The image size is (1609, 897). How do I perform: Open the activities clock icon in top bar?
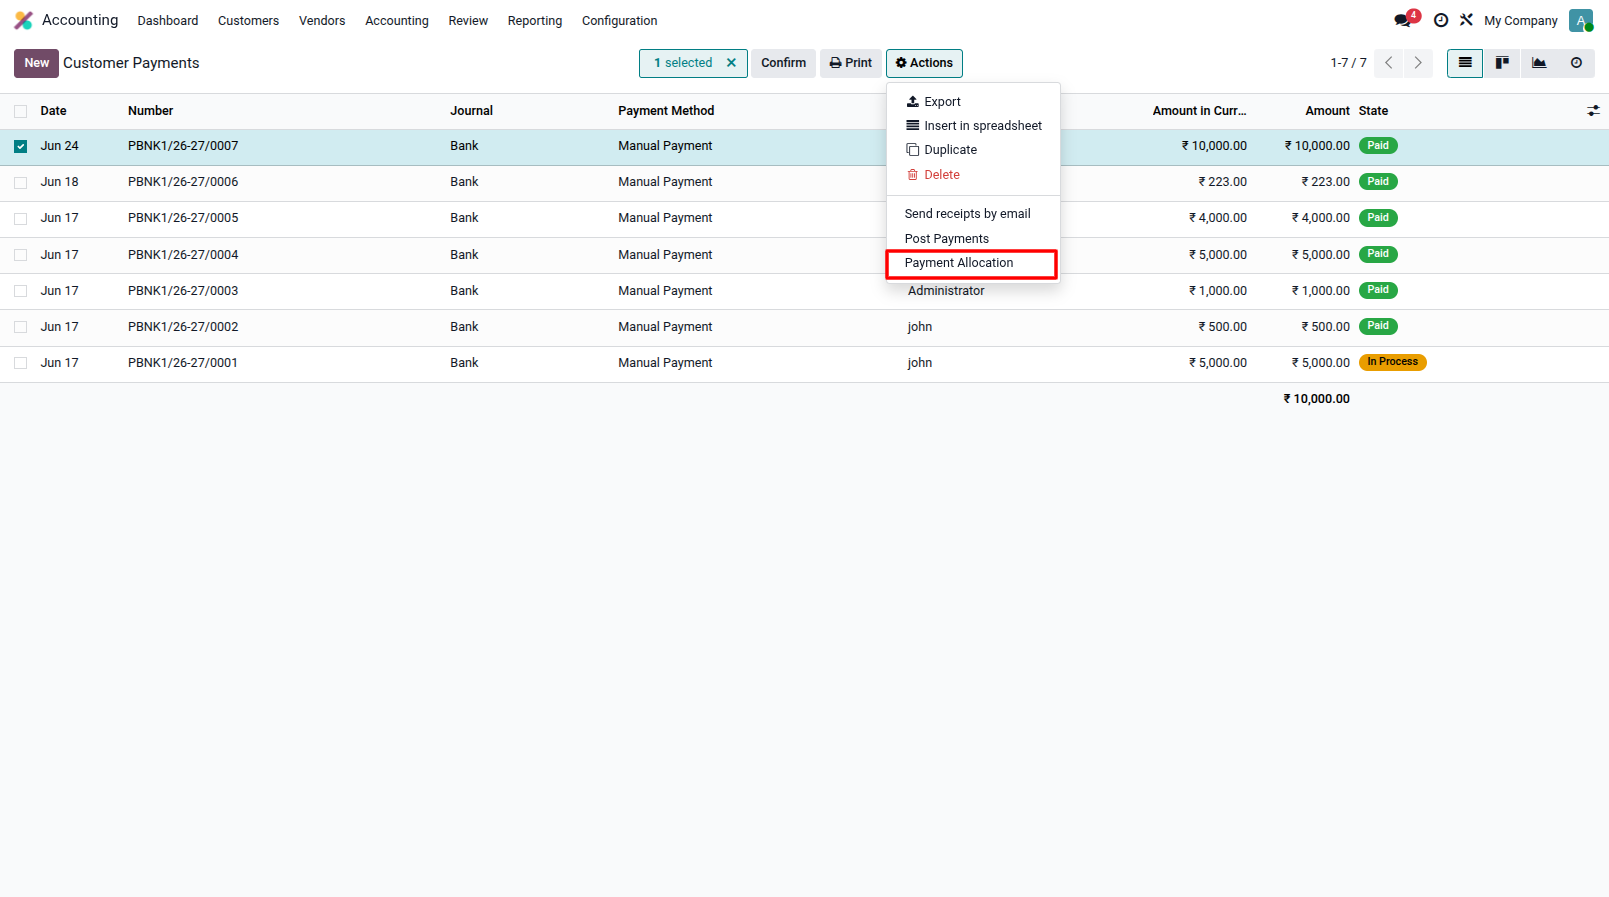pyautogui.click(x=1441, y=20)
